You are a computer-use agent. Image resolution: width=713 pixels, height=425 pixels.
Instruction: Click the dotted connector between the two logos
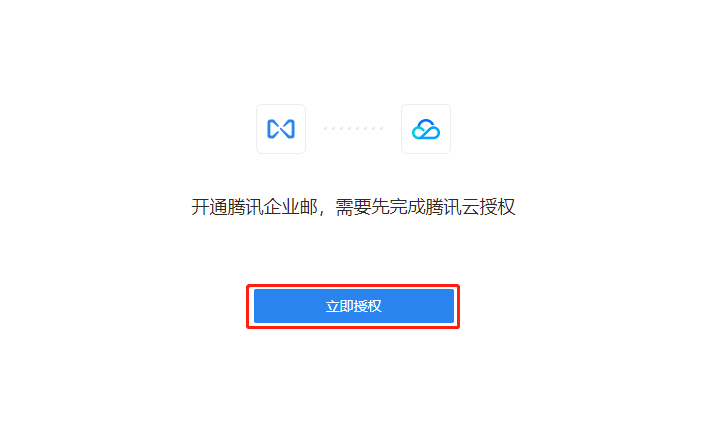pyautogui.click(x=353, y=129)
